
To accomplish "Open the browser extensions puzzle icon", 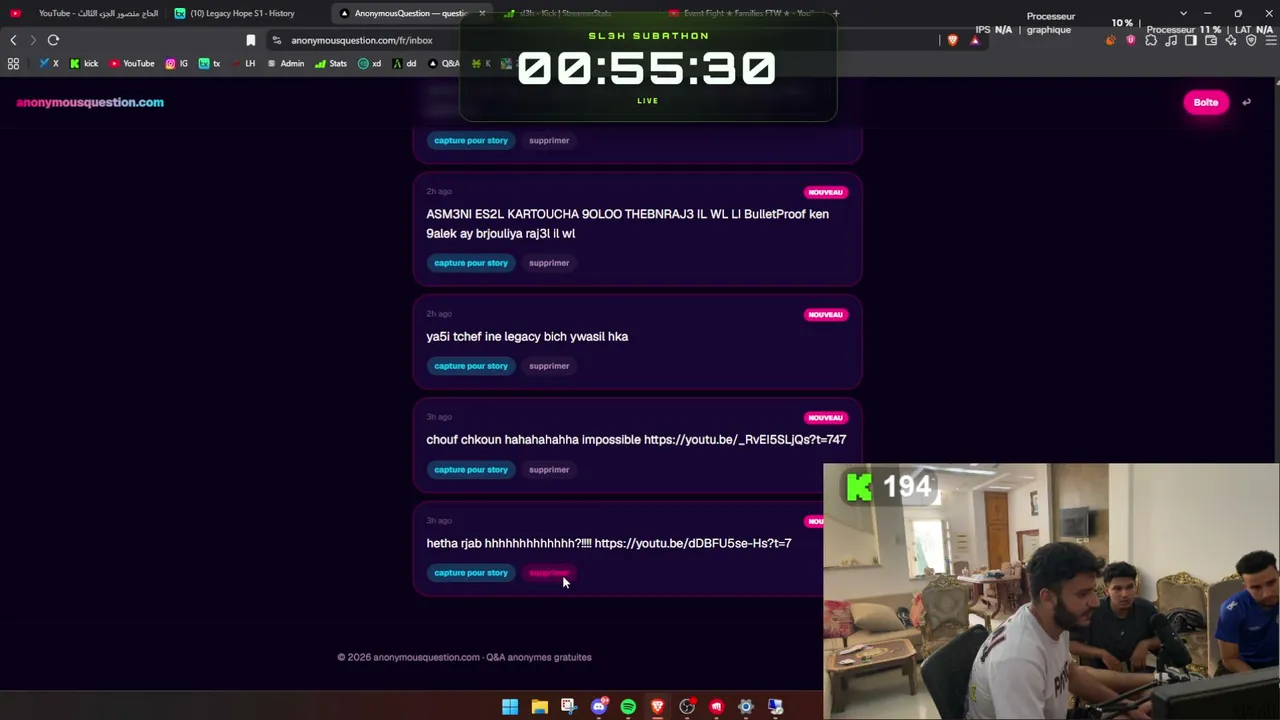I will pyautogui.click(x=1151, y=40).
